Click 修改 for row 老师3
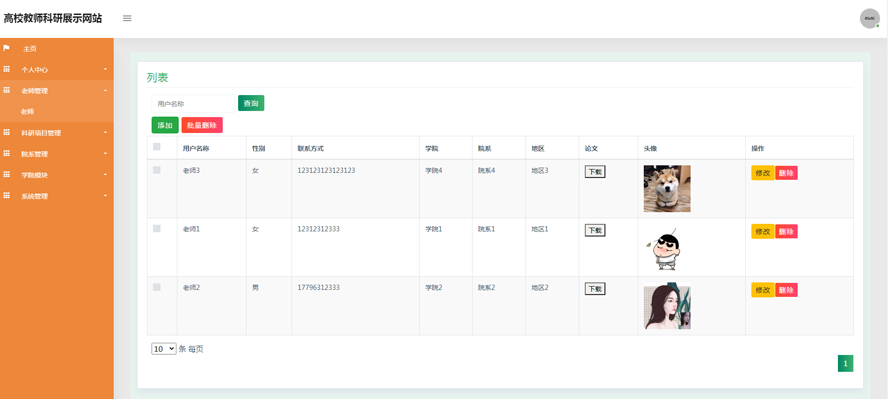Viewport: 888px width, 399px height. (x=763, y=173)
